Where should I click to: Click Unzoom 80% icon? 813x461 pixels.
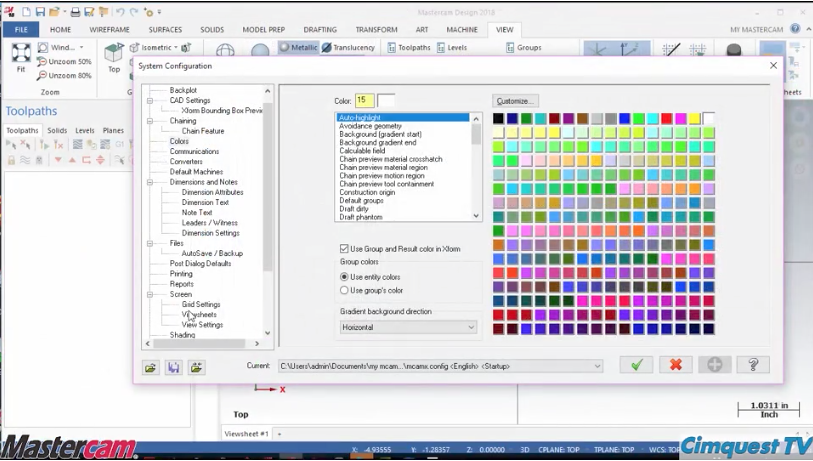click(42, 75)
